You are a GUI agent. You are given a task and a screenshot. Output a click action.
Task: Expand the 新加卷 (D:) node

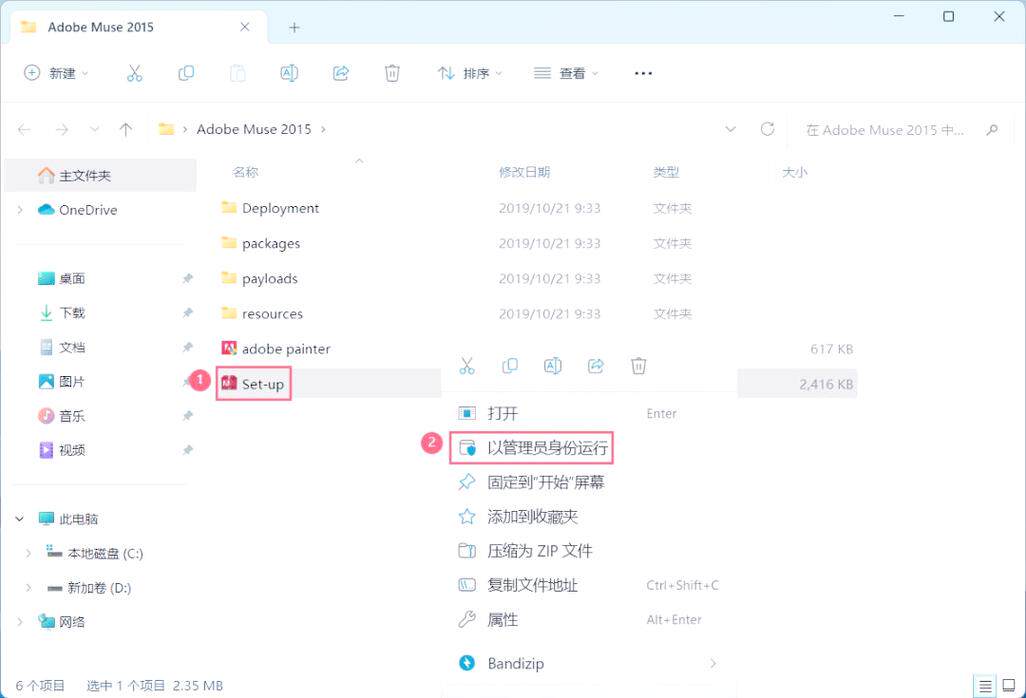tap(28, 587)
